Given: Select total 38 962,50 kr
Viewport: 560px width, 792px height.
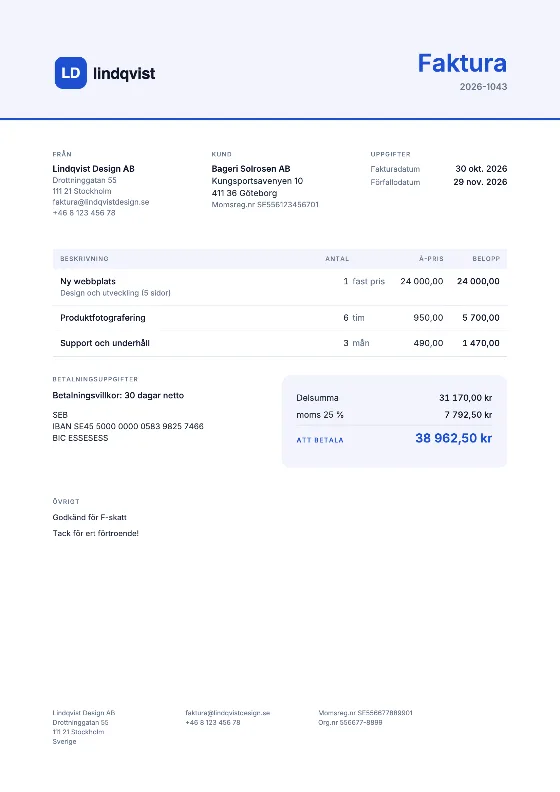Looking at the screenshot, I should (453, 438).
